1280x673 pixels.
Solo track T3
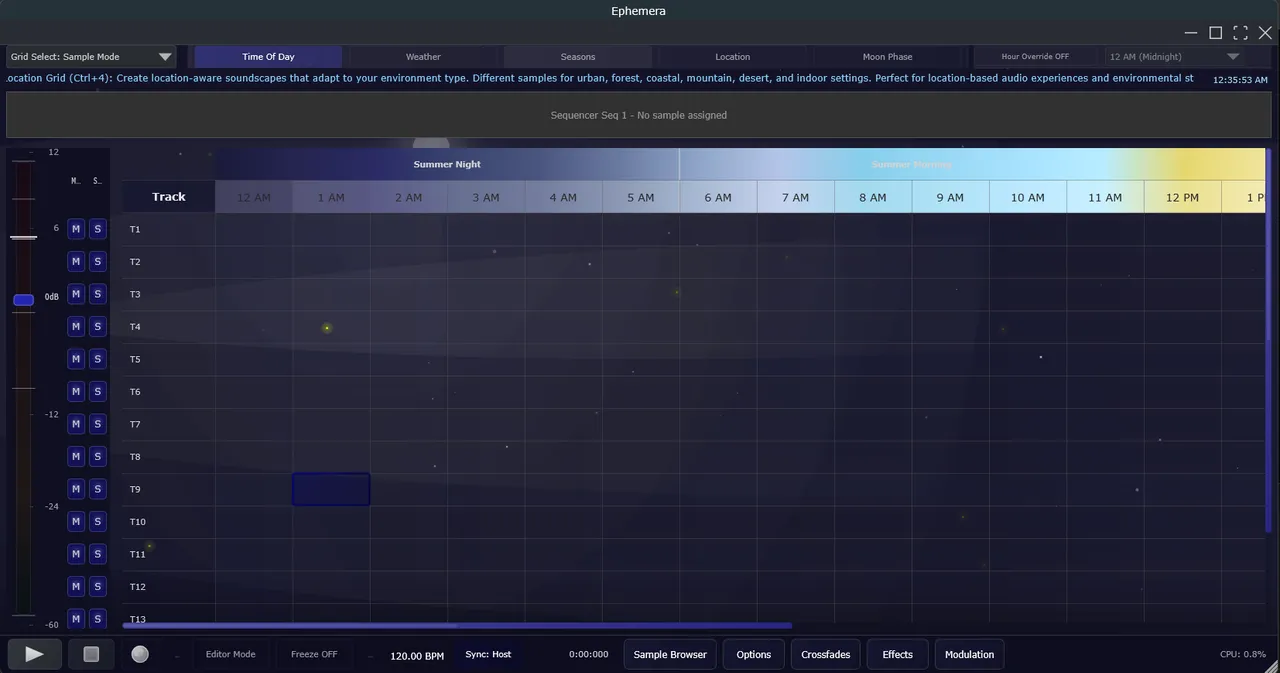click(97, 294)
